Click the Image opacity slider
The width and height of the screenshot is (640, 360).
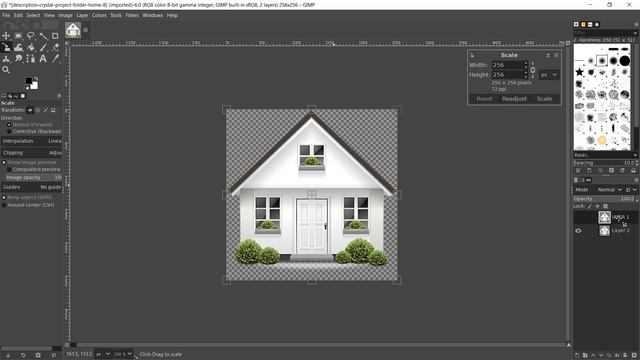pos(33,178)
